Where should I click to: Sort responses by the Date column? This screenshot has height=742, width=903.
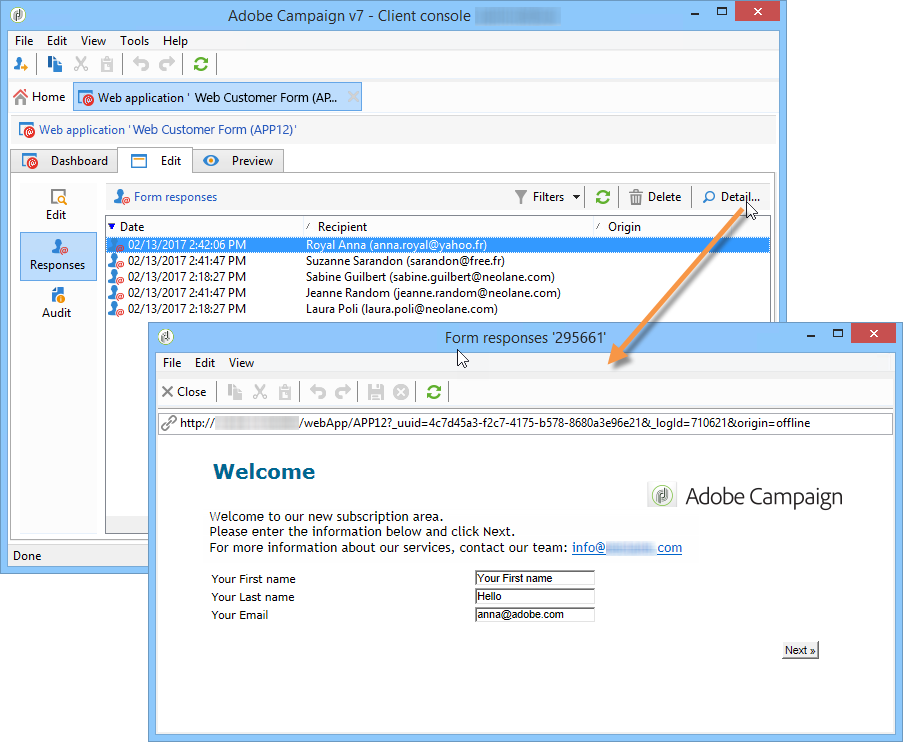pyautogui.click(x=204, y=227)
